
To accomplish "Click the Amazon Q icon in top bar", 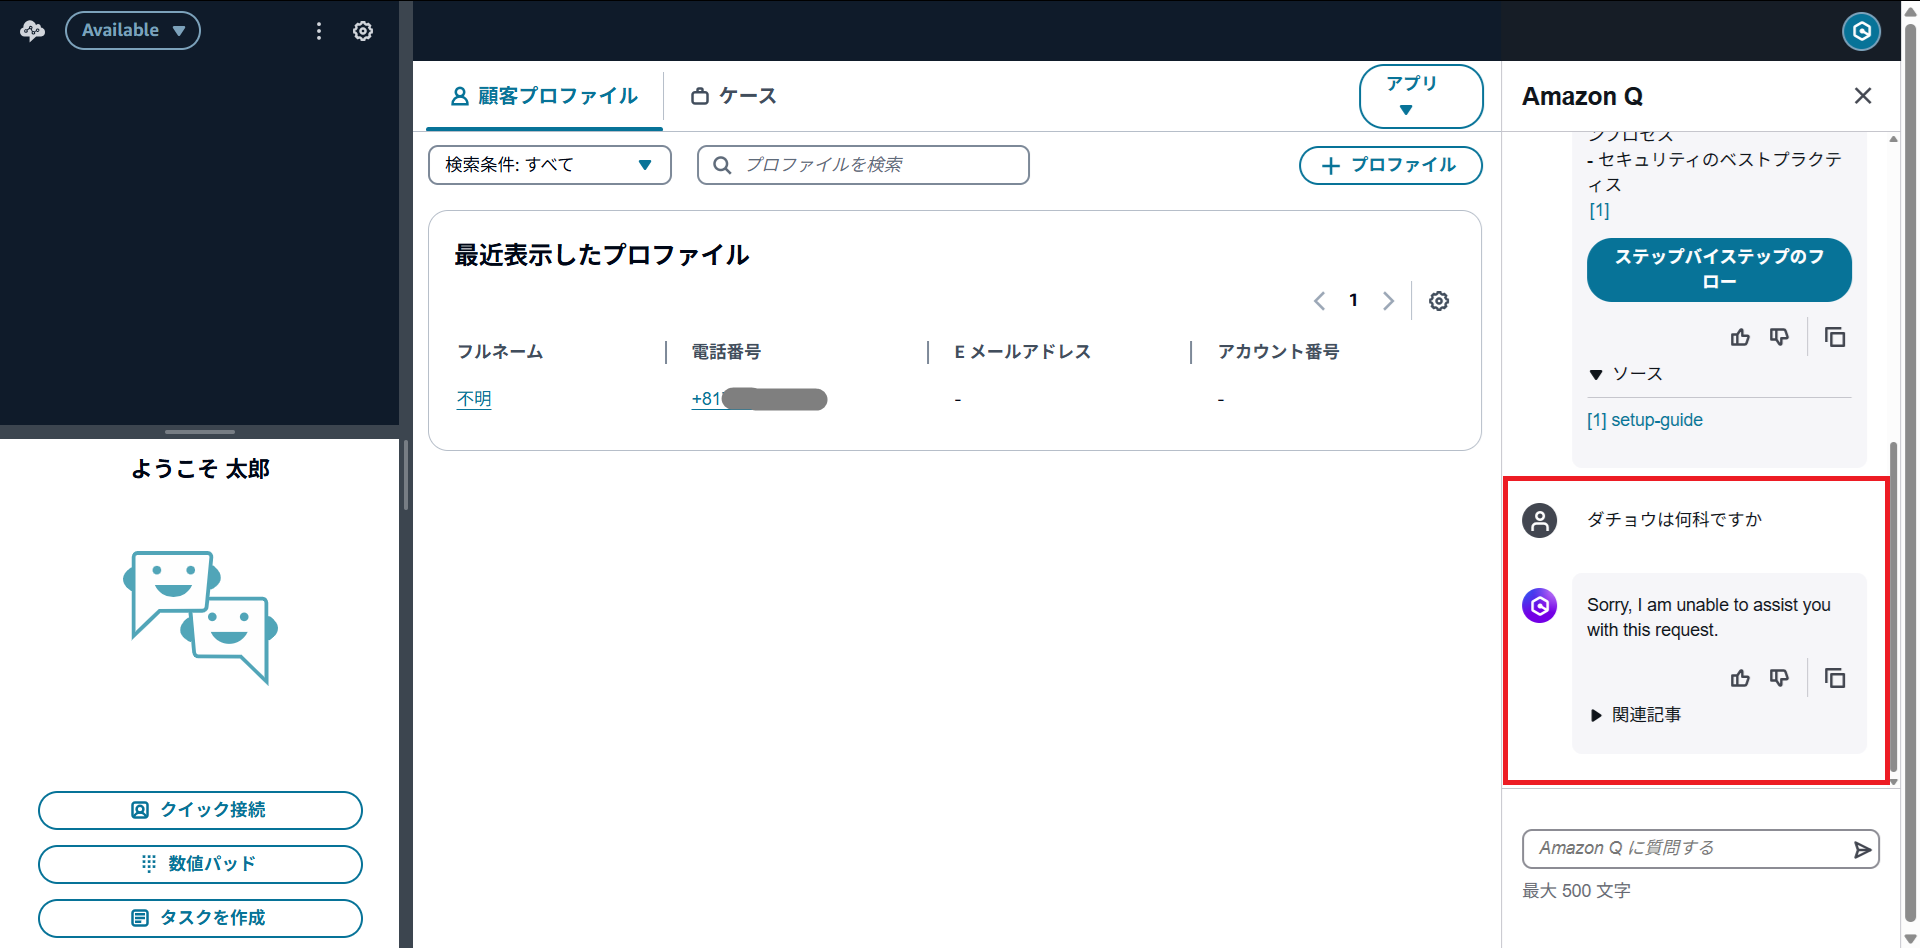I will tap(1861, 31).
